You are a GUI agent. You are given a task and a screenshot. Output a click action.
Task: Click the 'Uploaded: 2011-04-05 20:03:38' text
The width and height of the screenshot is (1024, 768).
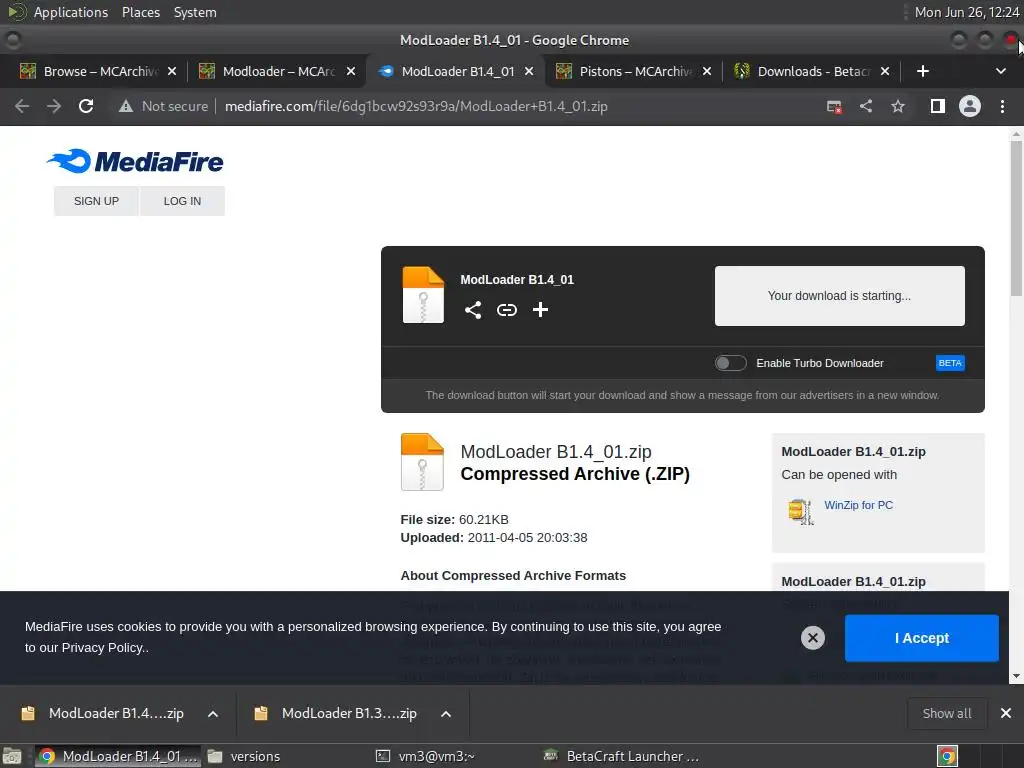point(494,537)
